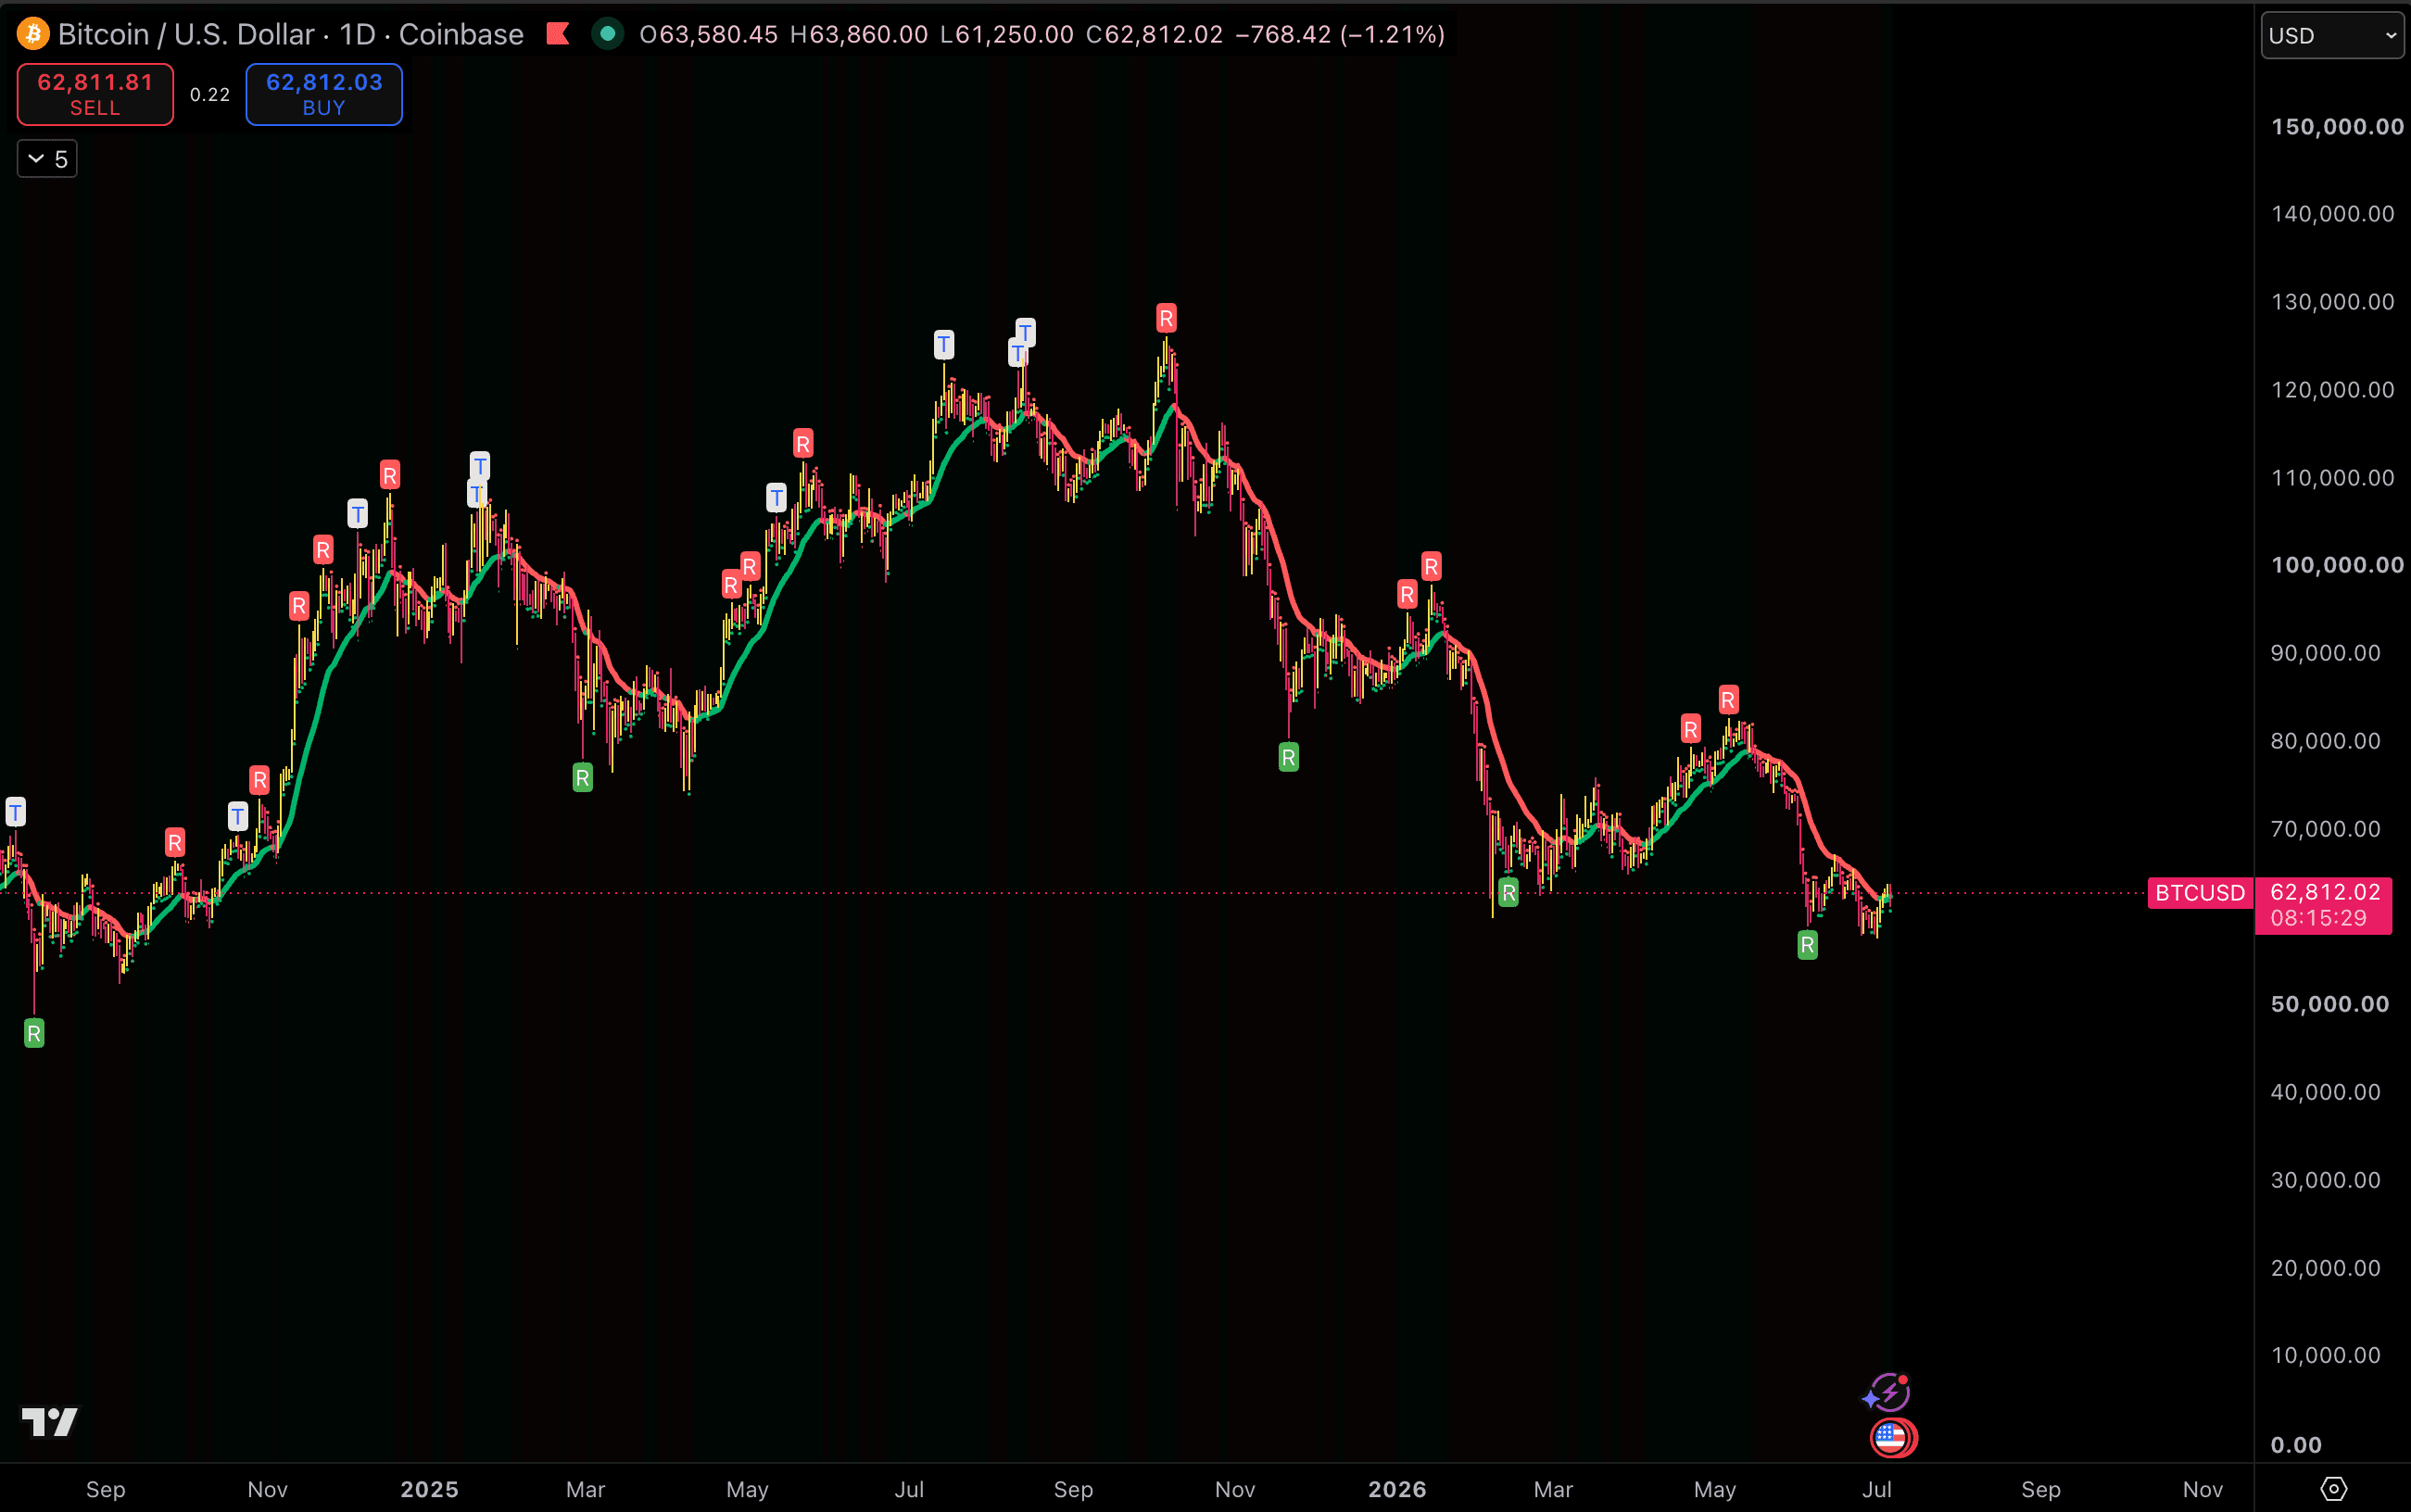Click the high value H63,860.00
The image size is (2411, 1512).
[x=859, y=34]
